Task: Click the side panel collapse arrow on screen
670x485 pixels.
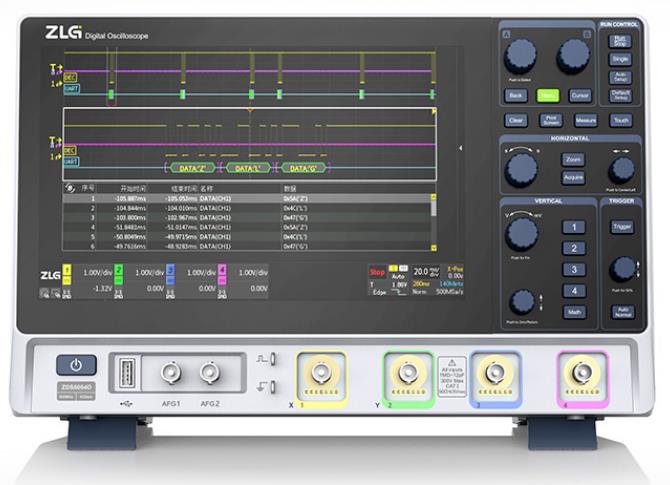Action: [x=461, y=148]
